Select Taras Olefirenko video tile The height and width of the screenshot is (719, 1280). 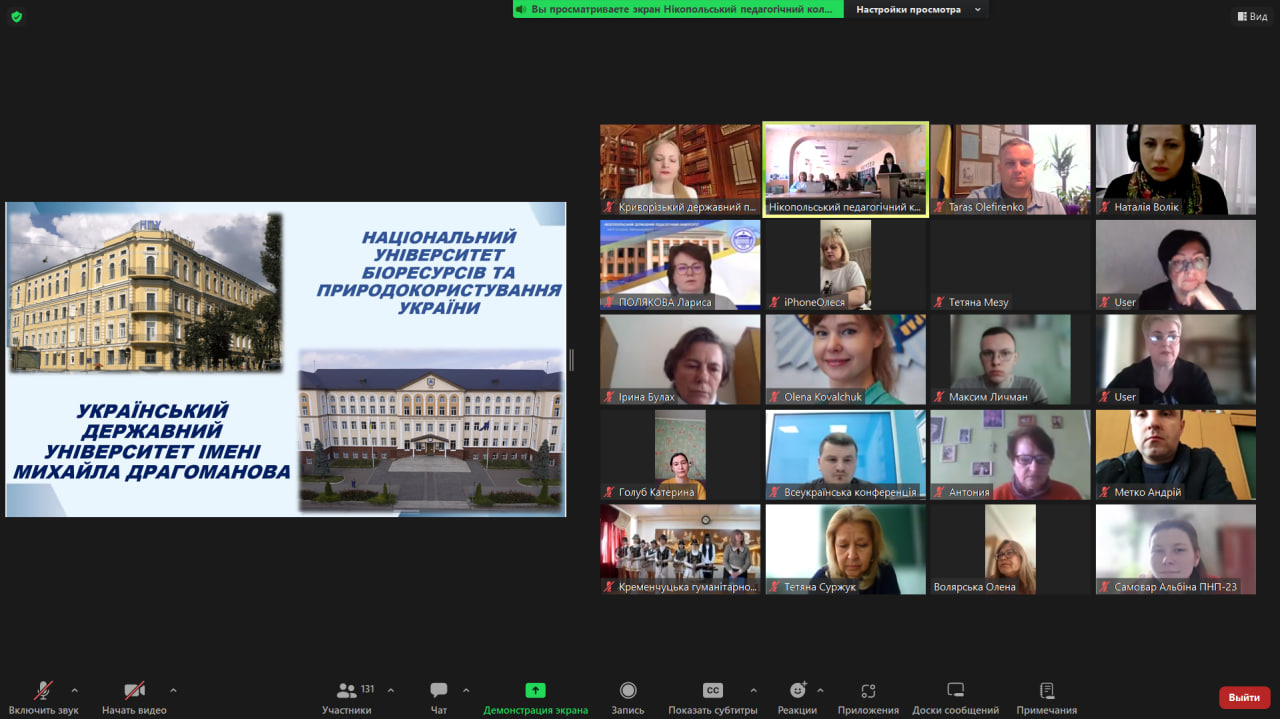1010,170
